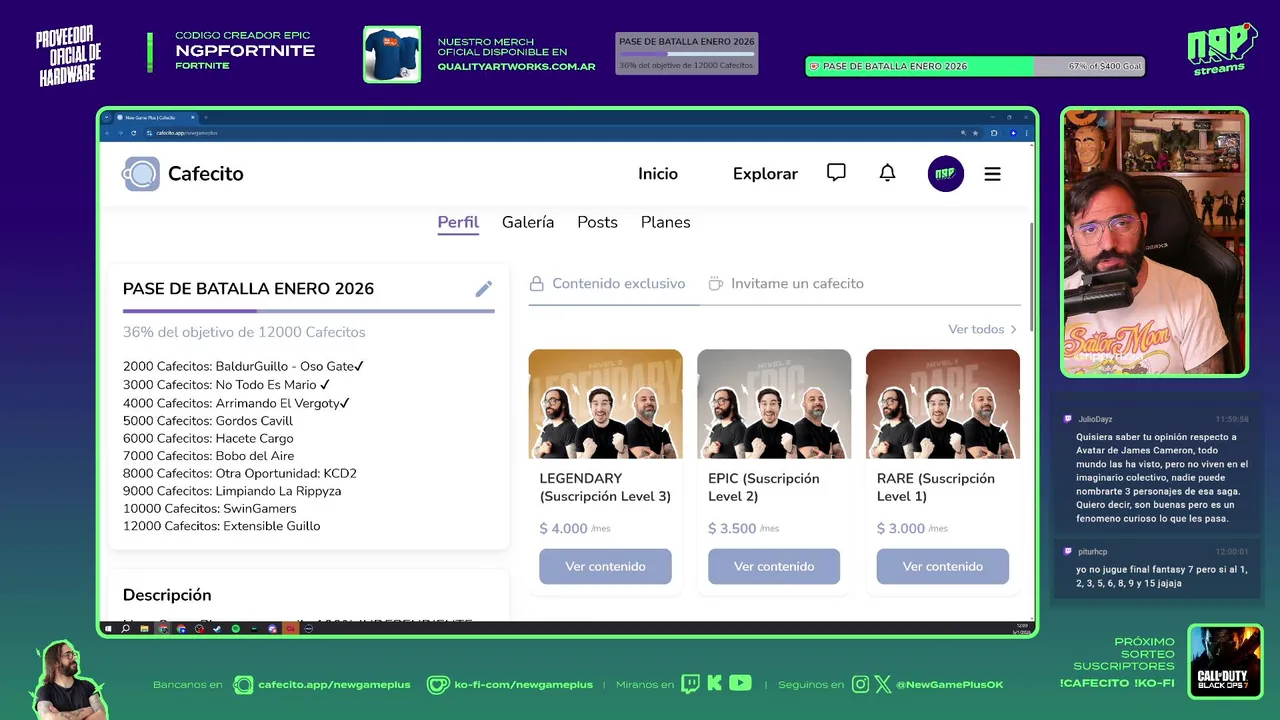Click the Cafecito logo icon
1280x720 pixels.
click(141, 174)
